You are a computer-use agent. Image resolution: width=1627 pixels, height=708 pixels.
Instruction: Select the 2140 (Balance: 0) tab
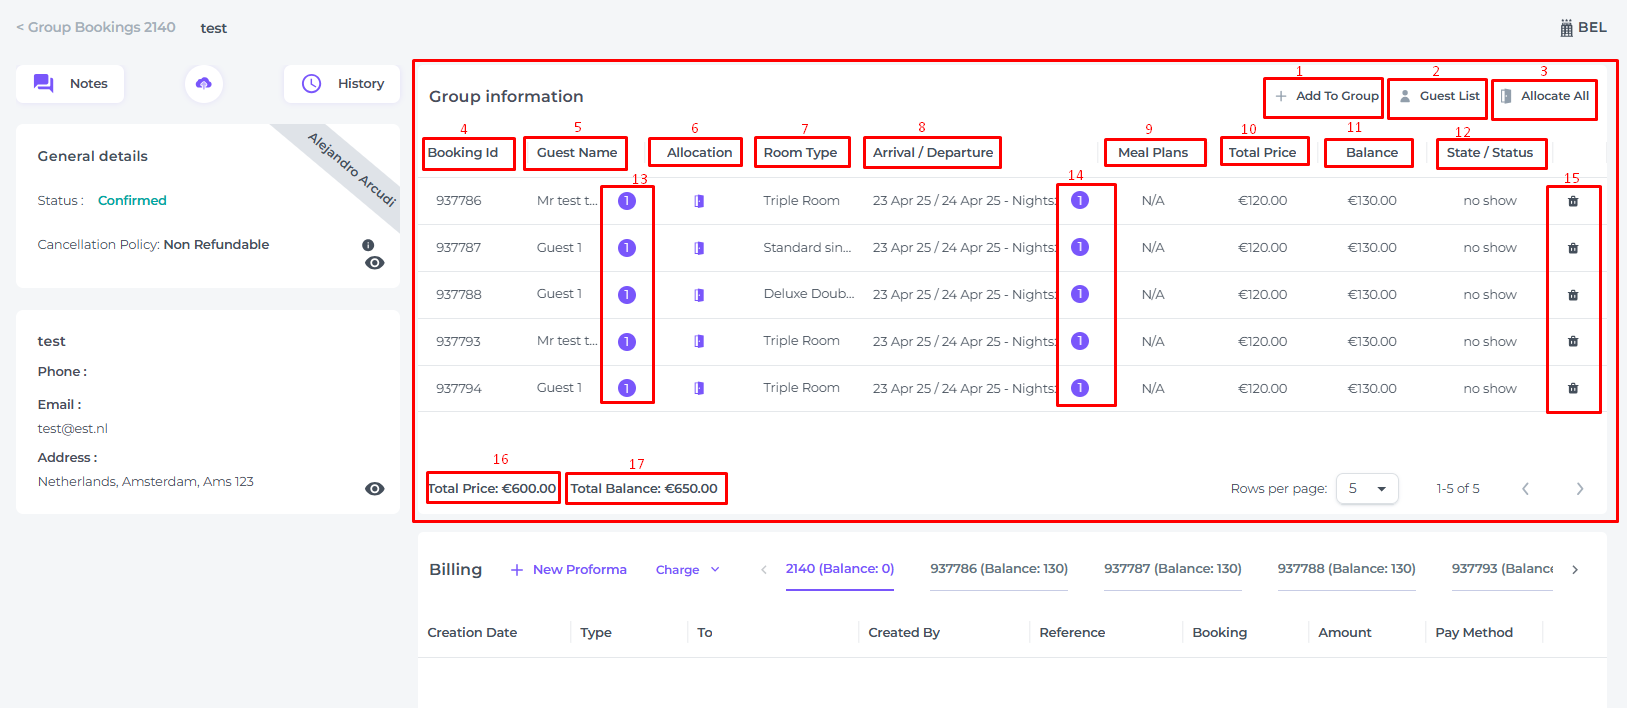839,569
